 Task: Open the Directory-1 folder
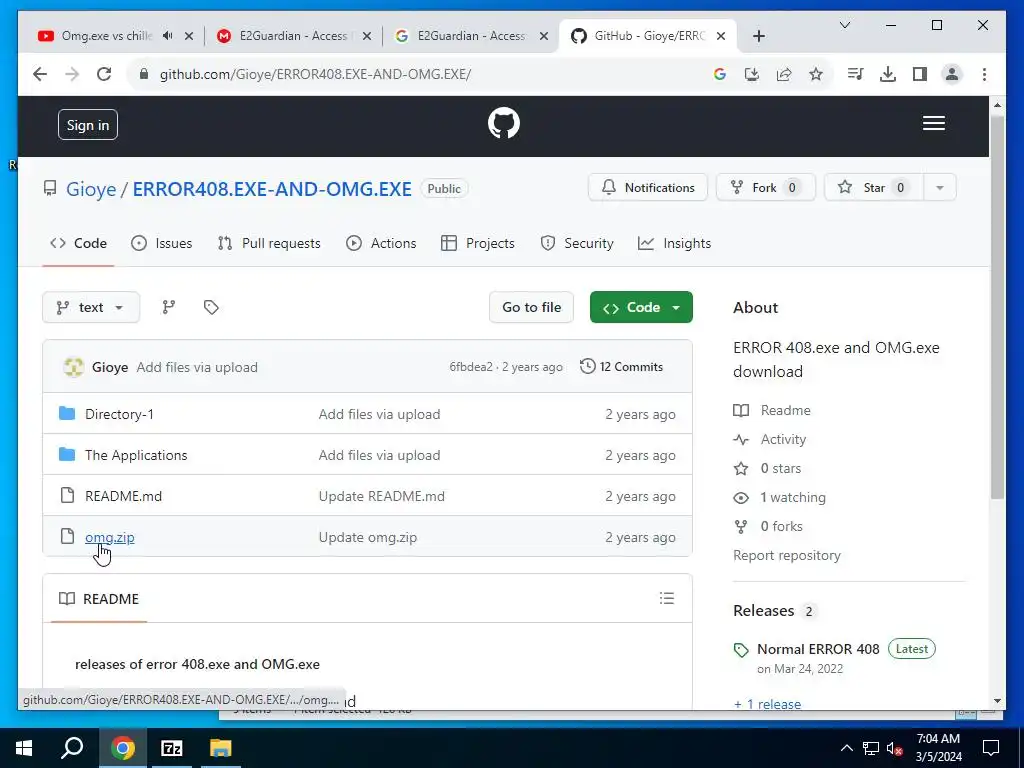[120, 414]
